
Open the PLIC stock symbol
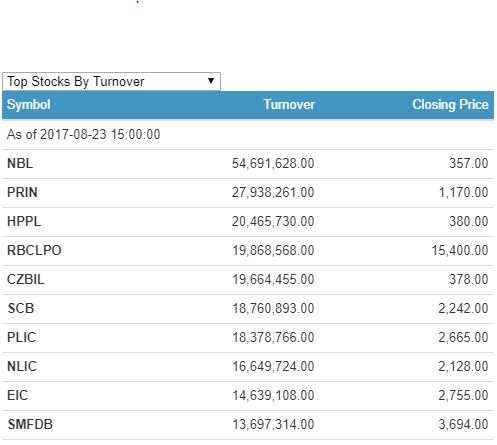(21, 337)
